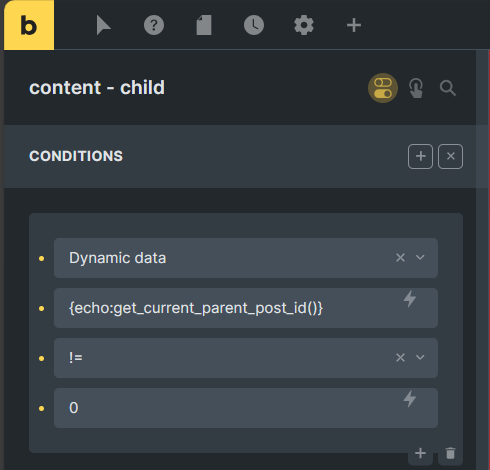The width and height of the screenshot is (490, 470).
Task: Clear the Dynamic data selection
Action: click(400, 257)
